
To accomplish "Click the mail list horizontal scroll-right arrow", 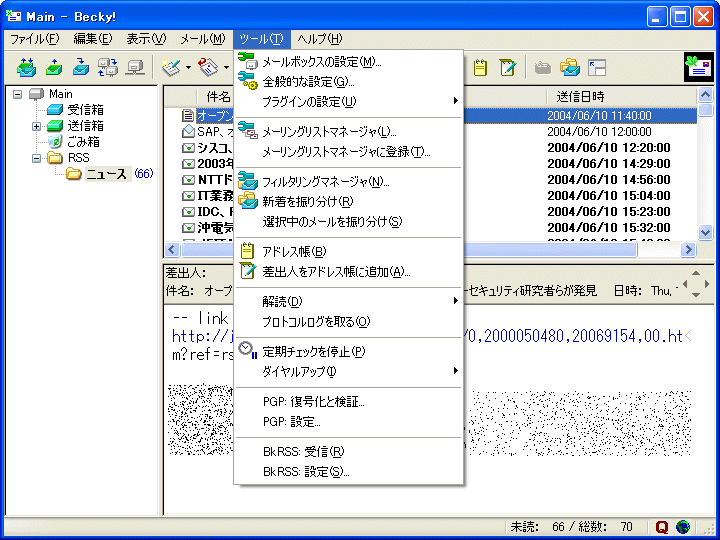I will tap(688, 249).
